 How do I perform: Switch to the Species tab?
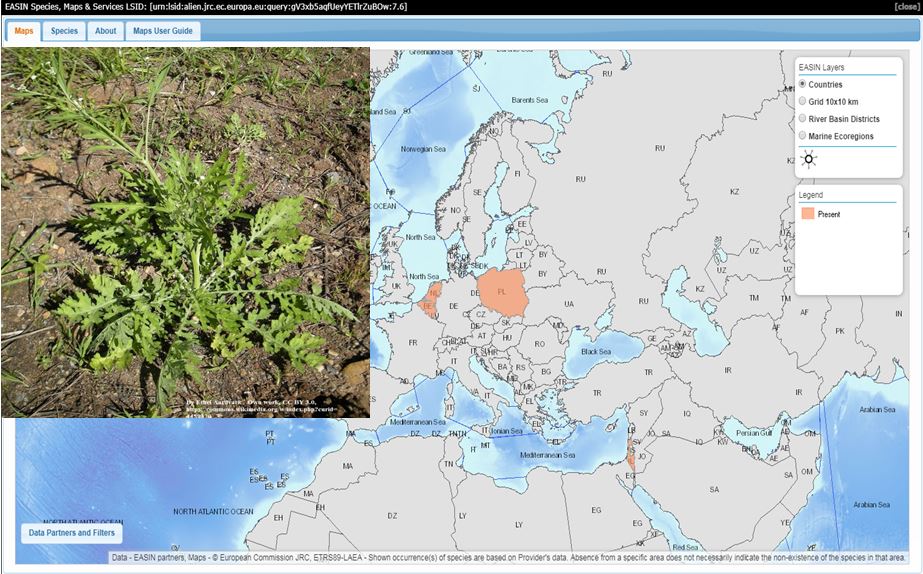(x=64, y=31)
